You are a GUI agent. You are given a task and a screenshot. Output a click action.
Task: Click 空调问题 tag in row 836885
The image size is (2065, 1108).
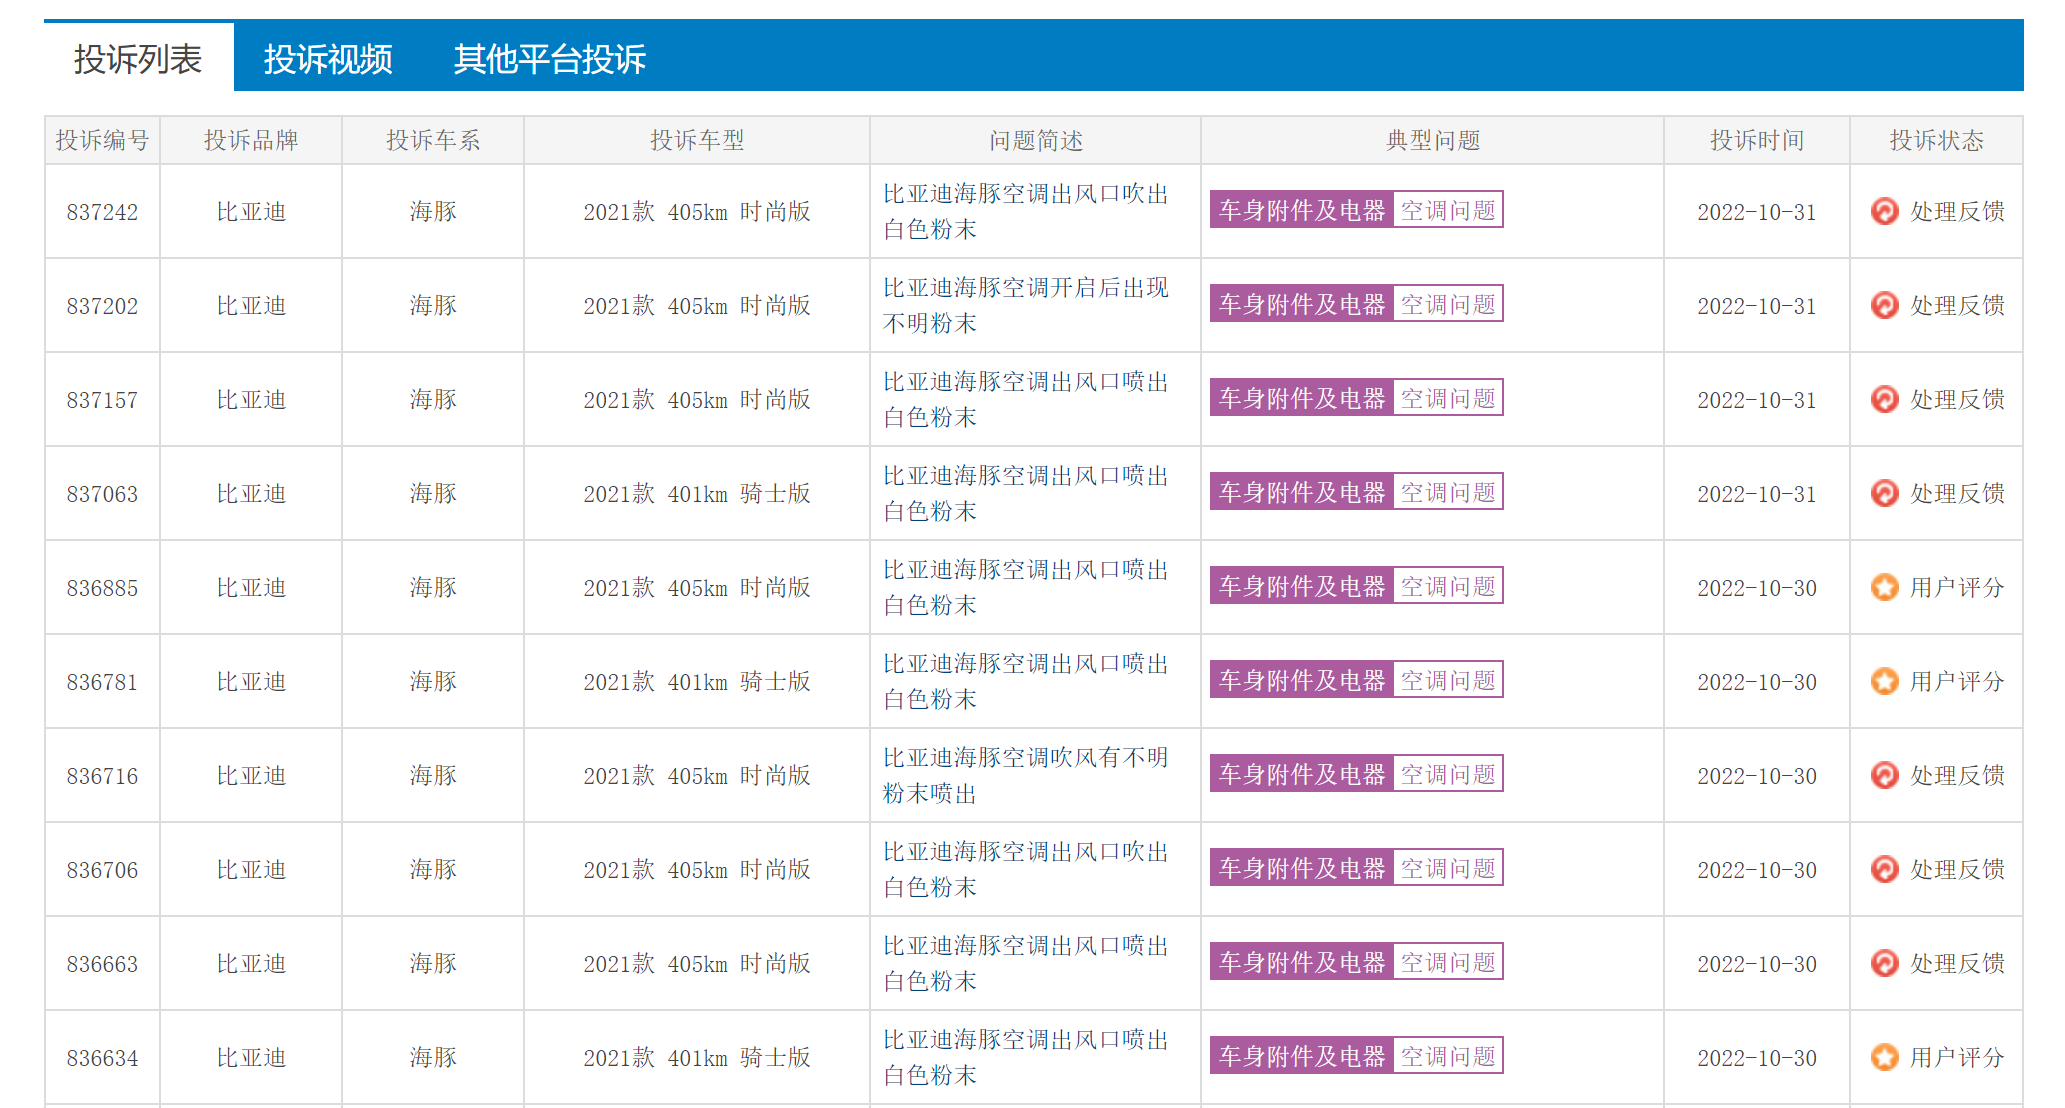[x=1448, y=586]
